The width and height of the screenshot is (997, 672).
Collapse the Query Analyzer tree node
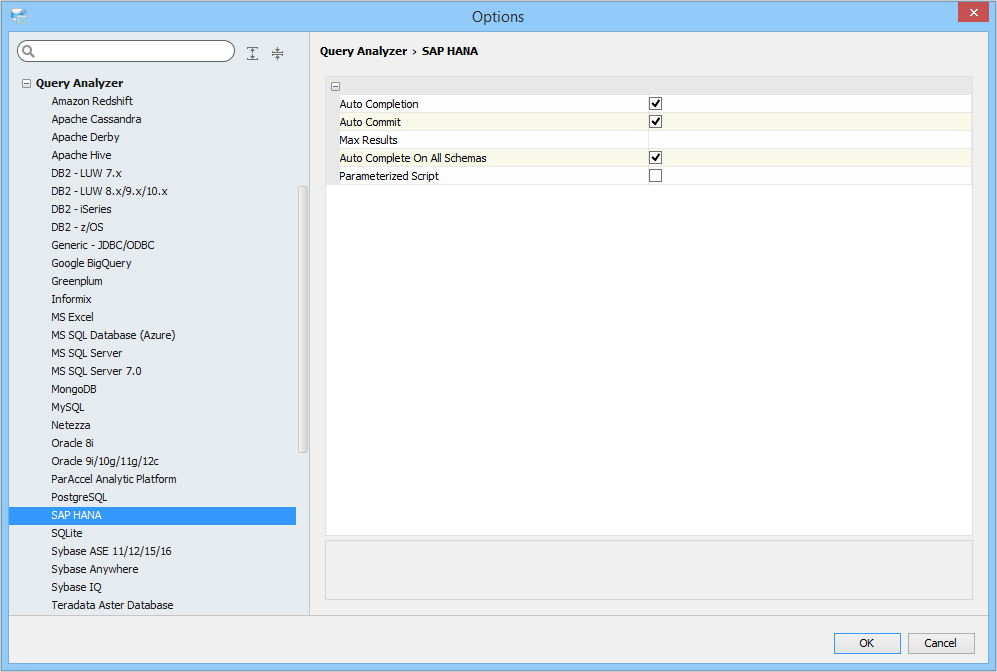tap(26, 83)
